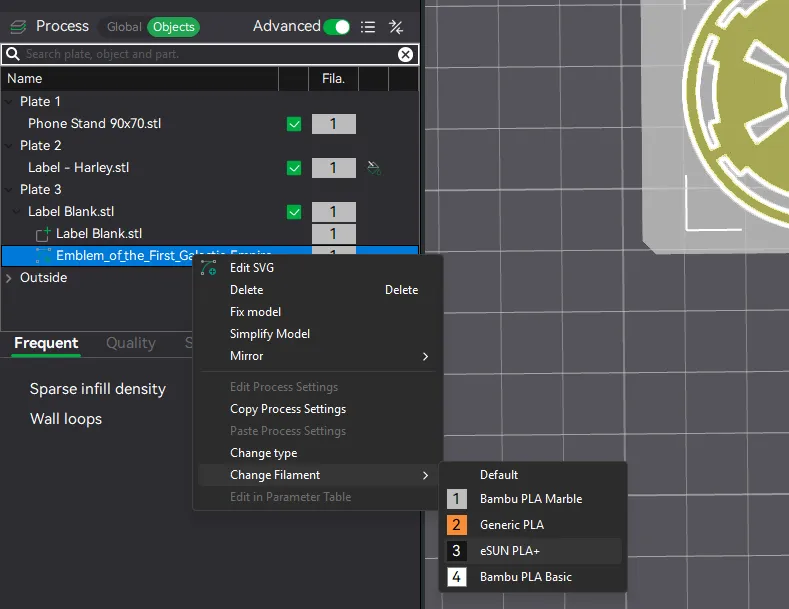The width and height of the screenshot is (789, 609).
Task: Toggle the Advanced mode switch
Action: 337,27
